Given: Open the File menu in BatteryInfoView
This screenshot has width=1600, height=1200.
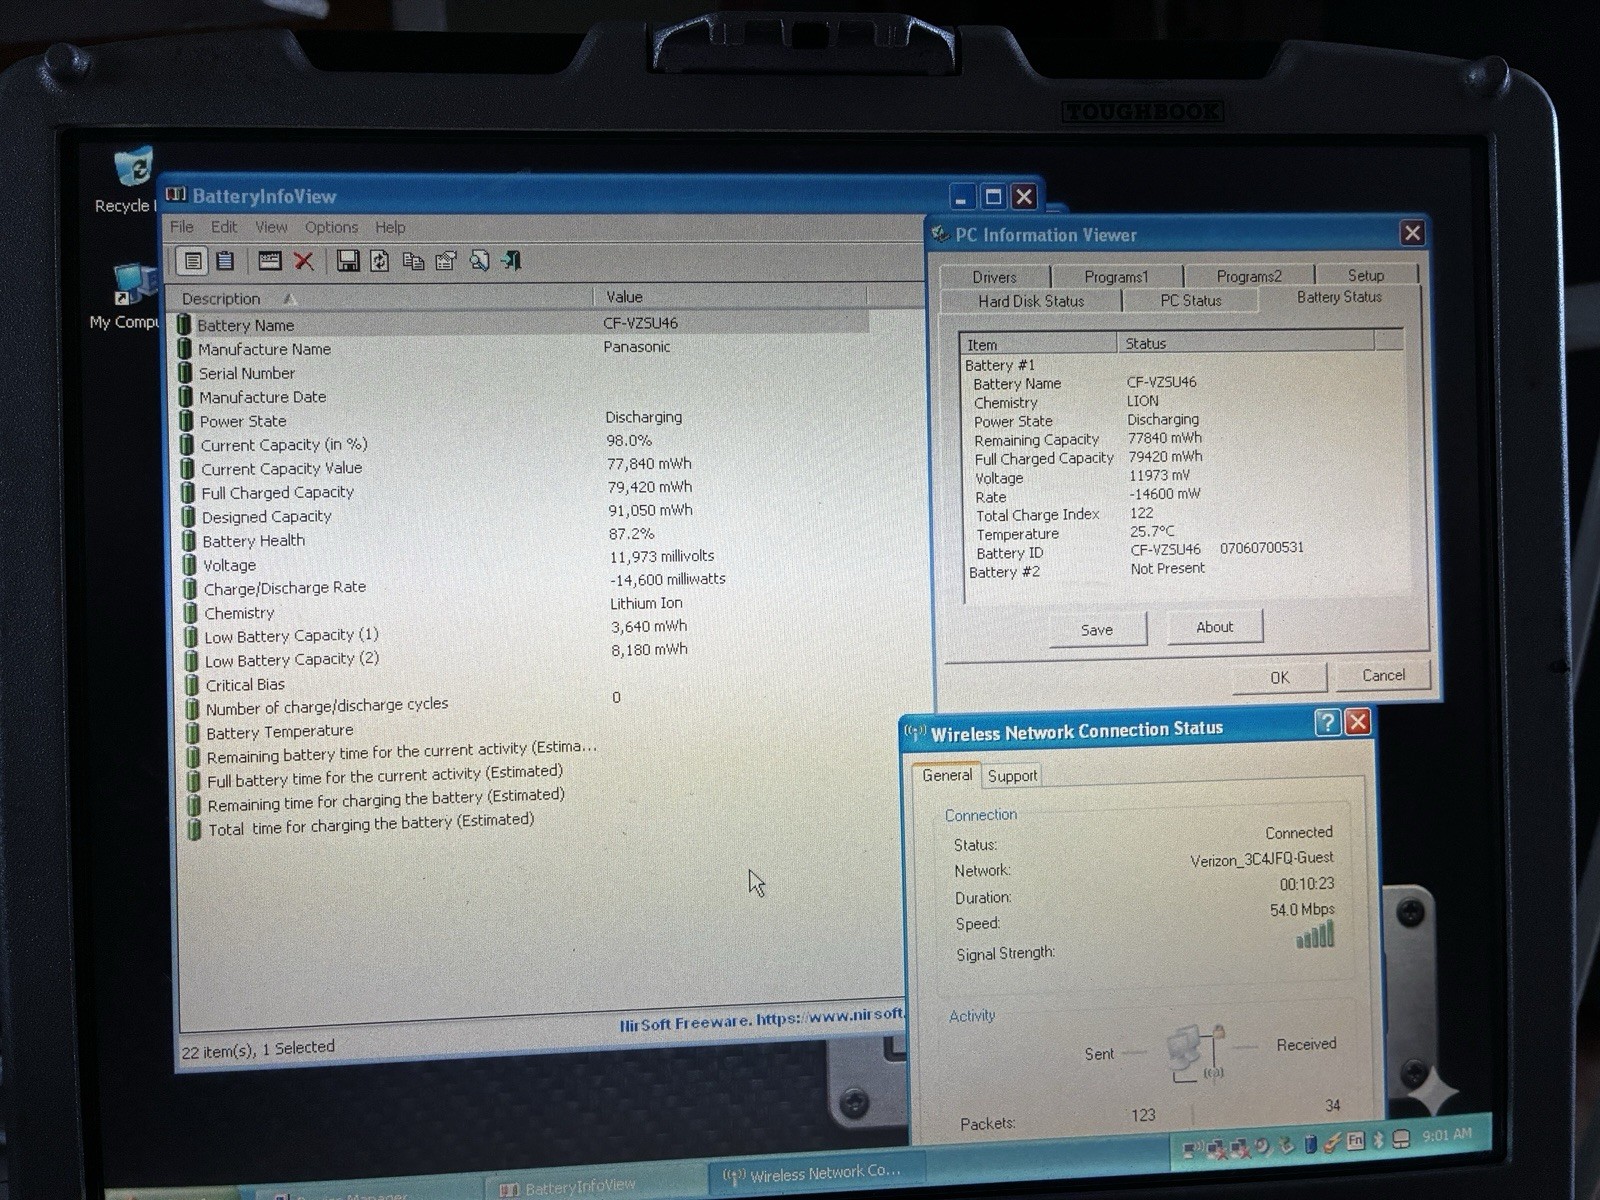Looking at the screenshot, I should (182, 227).
